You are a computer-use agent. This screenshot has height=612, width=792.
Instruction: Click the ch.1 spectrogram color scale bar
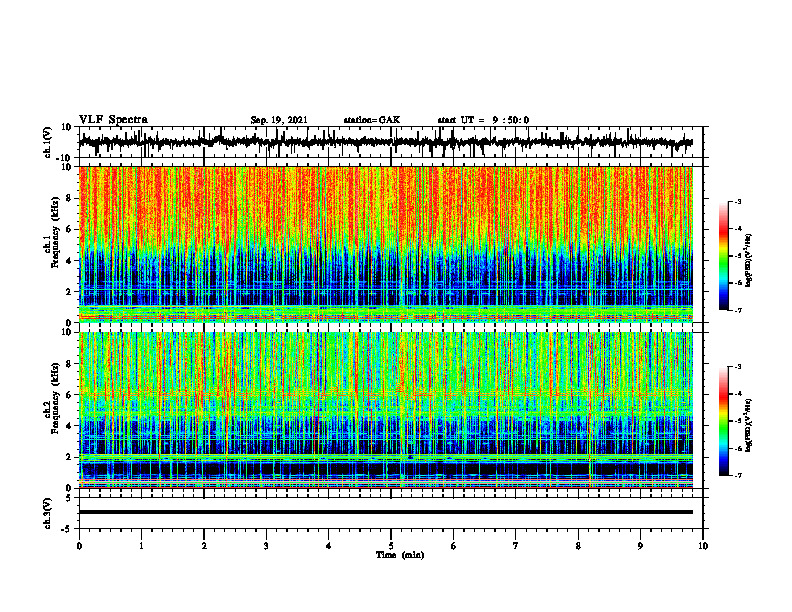point(723,256)
